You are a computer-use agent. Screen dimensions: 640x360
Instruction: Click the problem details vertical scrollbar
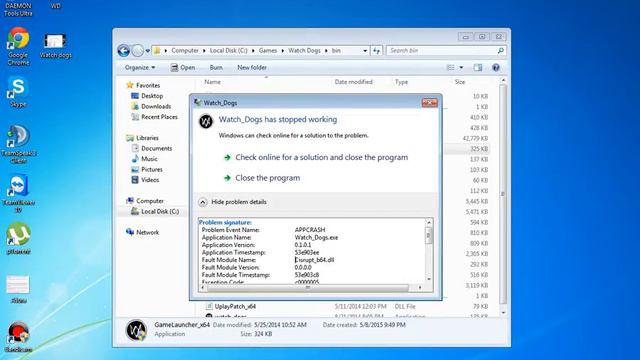coord(429,251)
